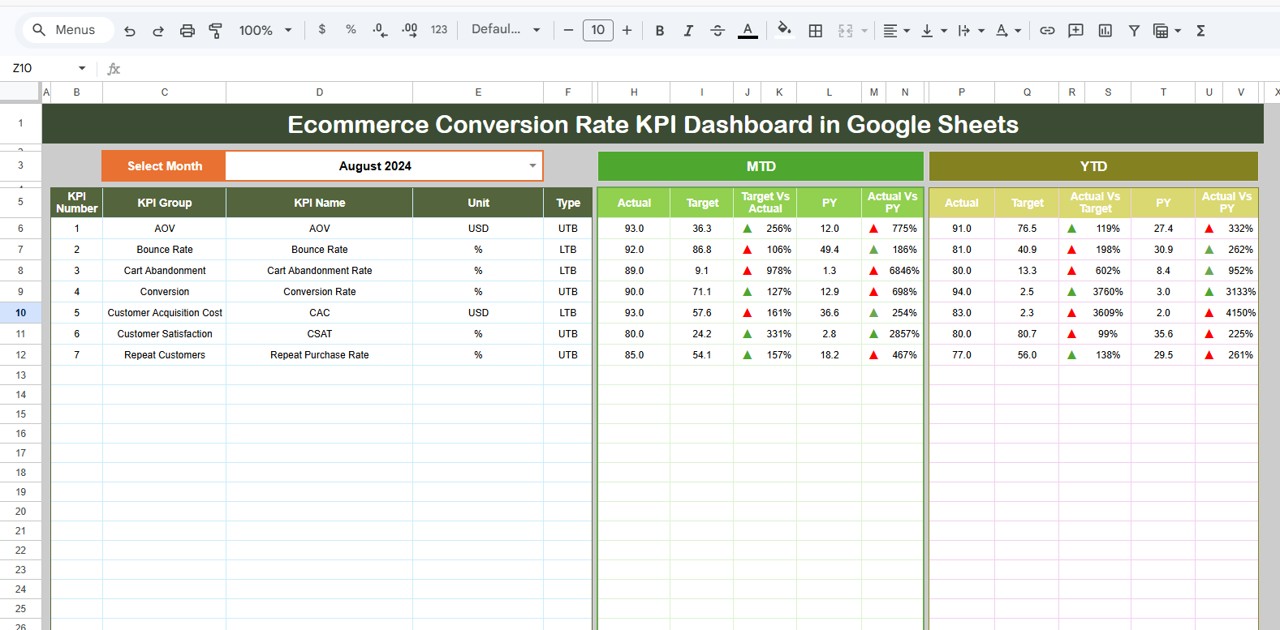The image size is (1280, 630).
Task: Format as currency with dollar icon
Action: [x=321, y=30]
